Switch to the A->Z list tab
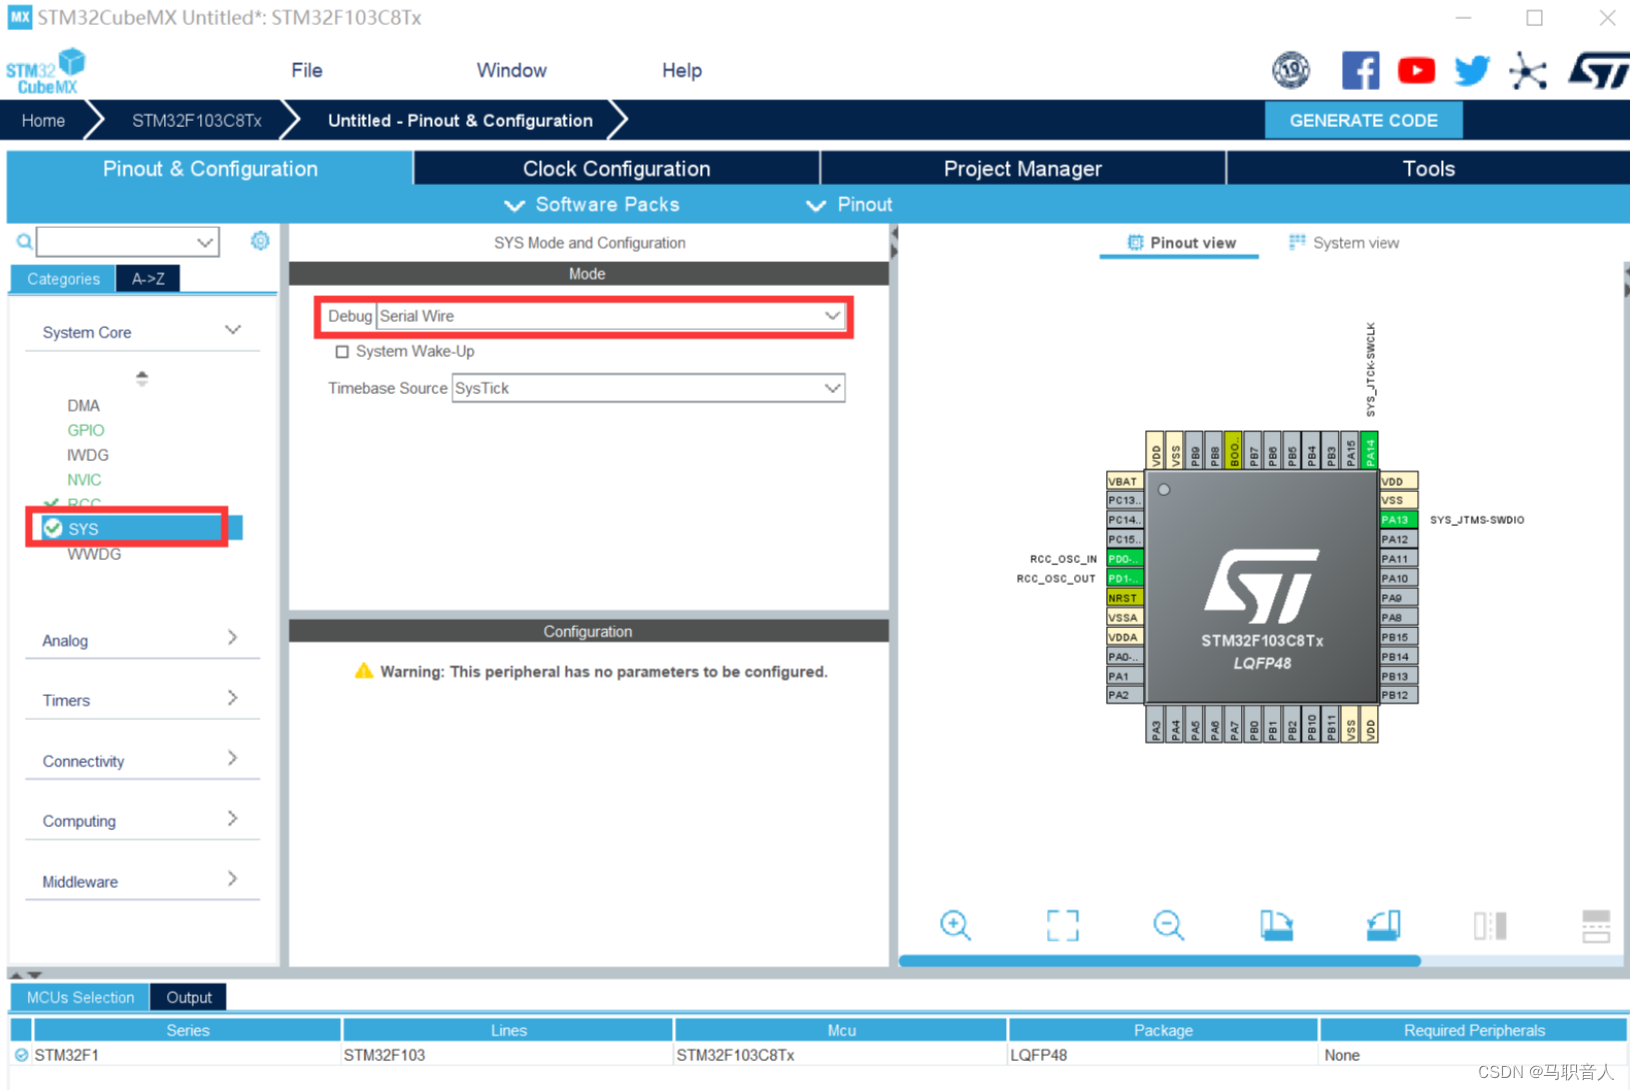Screen dimensions: 1630x1090 [148, 278]
